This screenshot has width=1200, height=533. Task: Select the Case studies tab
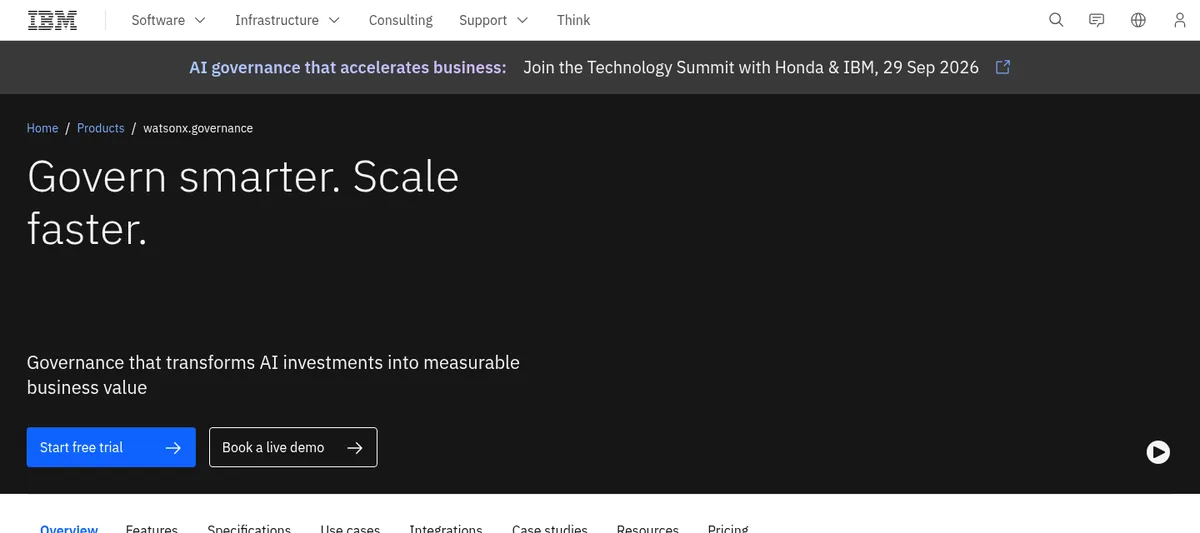[x=549, y=527]
